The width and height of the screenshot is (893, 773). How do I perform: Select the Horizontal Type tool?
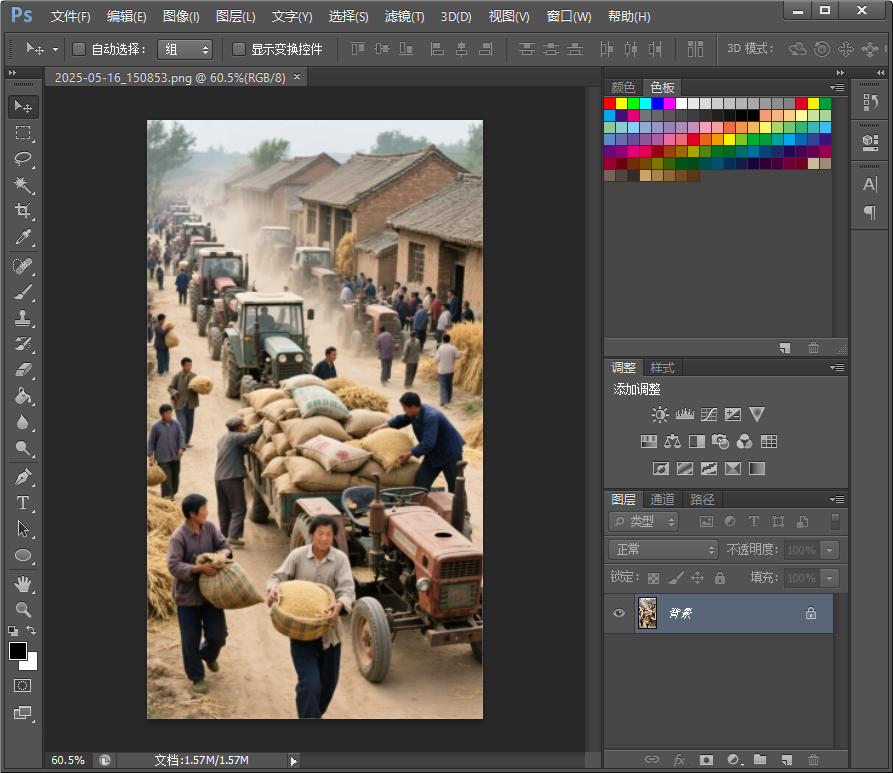[23, 503]
